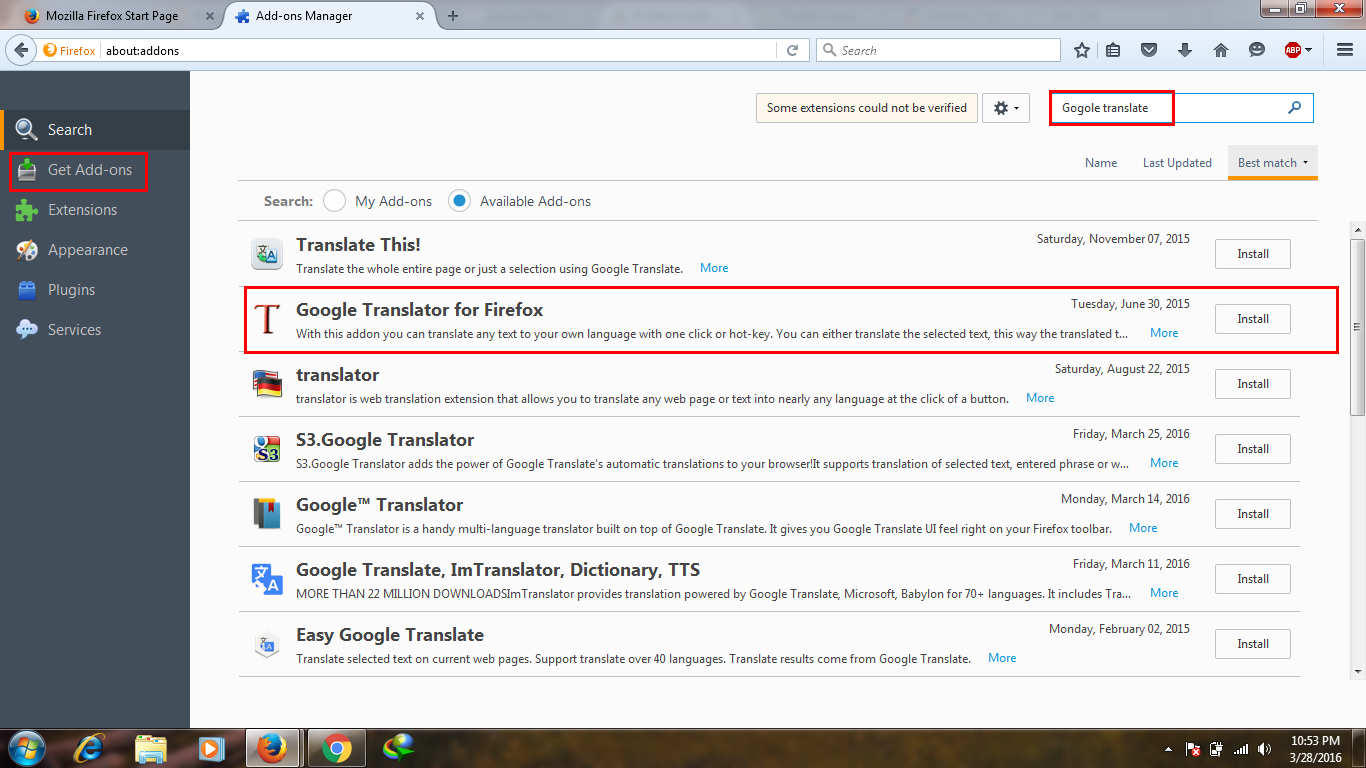The height and width of the screenshot is (768, 1366).
Task: Go to Firefox home page icon
Action: click(1220, 50)
